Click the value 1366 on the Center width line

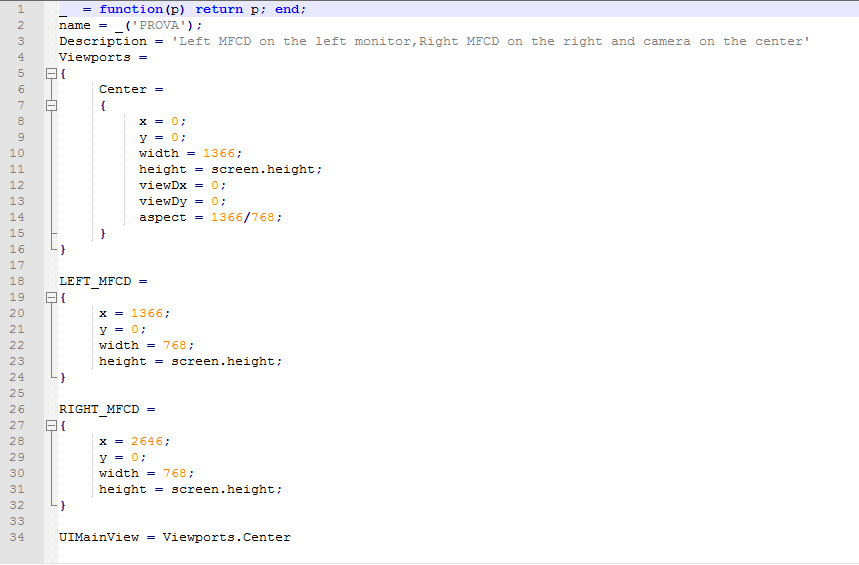point(219,153)
